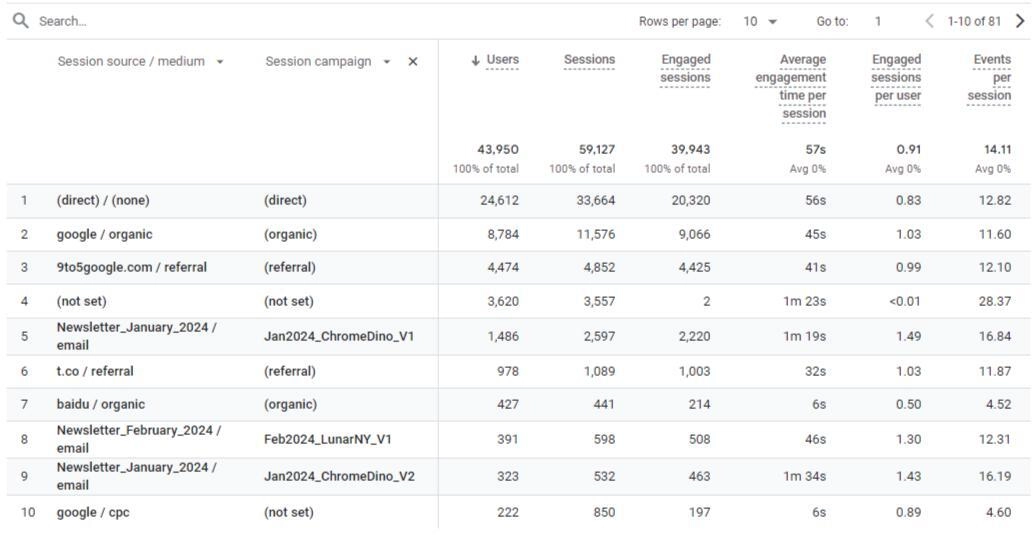Click the descending sort arrow beside Users

[x=475, y=61]
